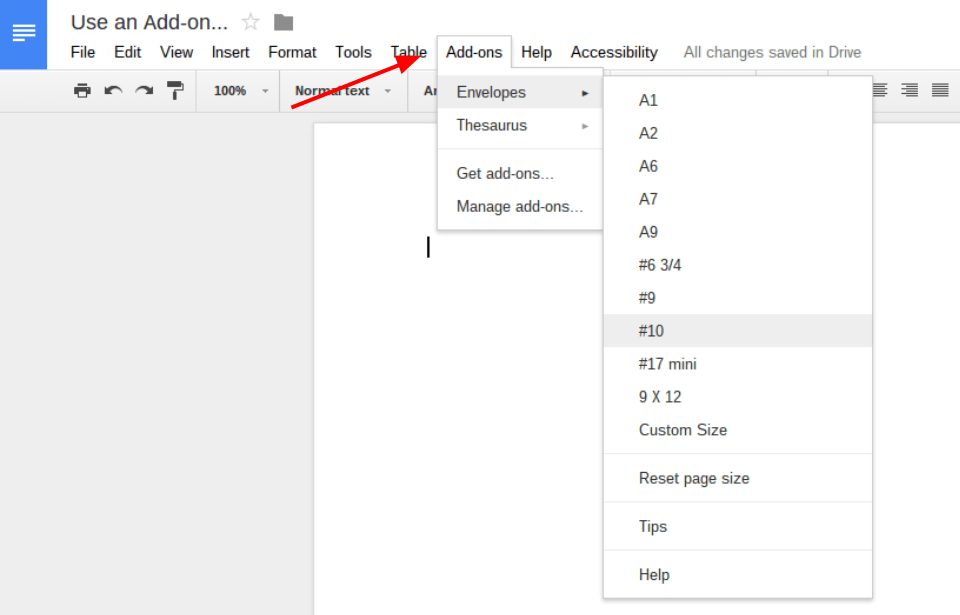
Task: Open Manage add-ons dialog
Action: pyautogui.click(x=520, y=206)
